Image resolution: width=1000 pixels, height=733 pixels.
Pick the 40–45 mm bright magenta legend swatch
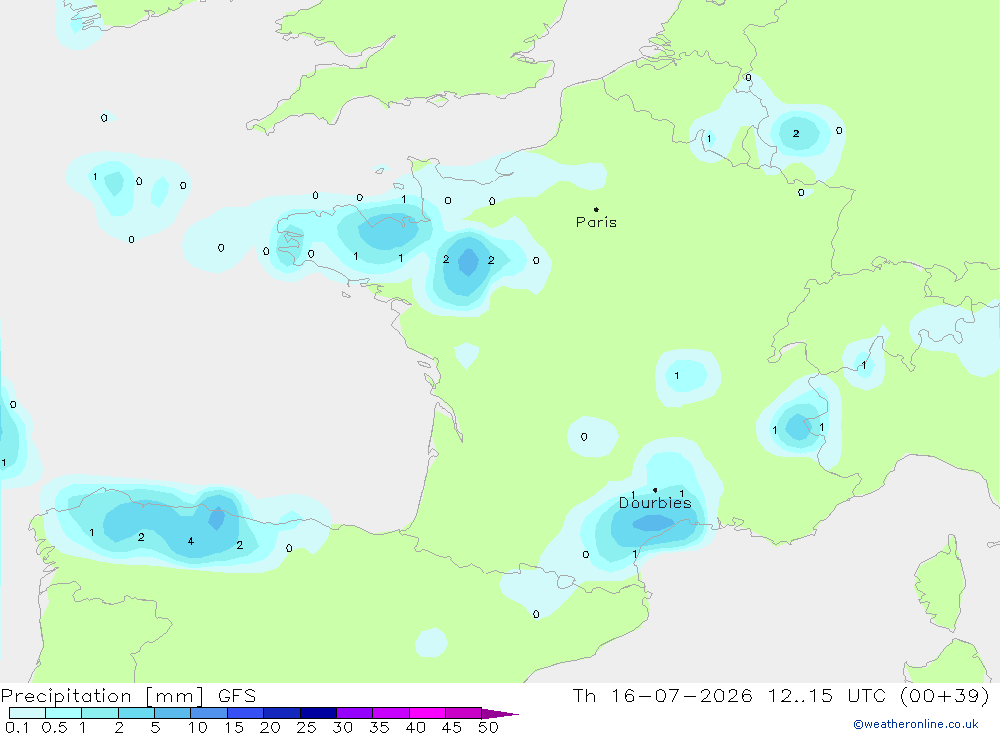click(x=427, y=713)
